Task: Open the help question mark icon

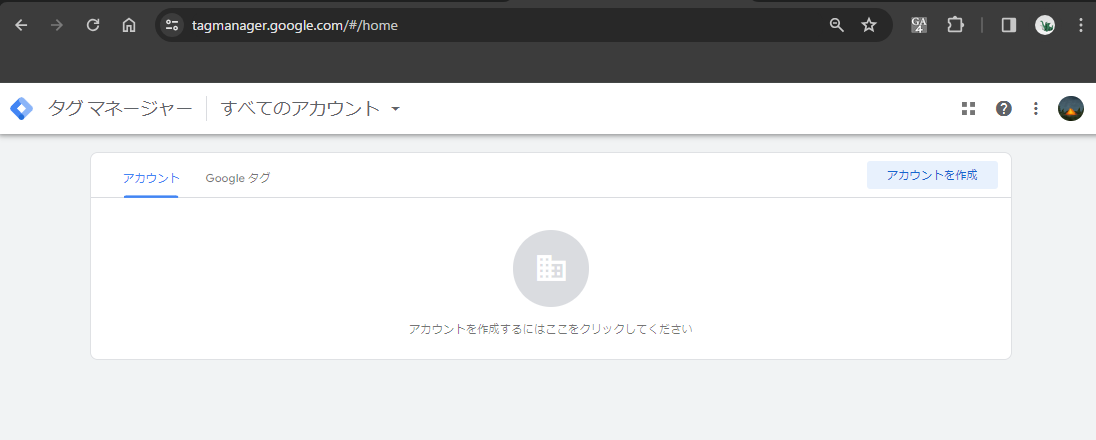Action: point(1004,108)
